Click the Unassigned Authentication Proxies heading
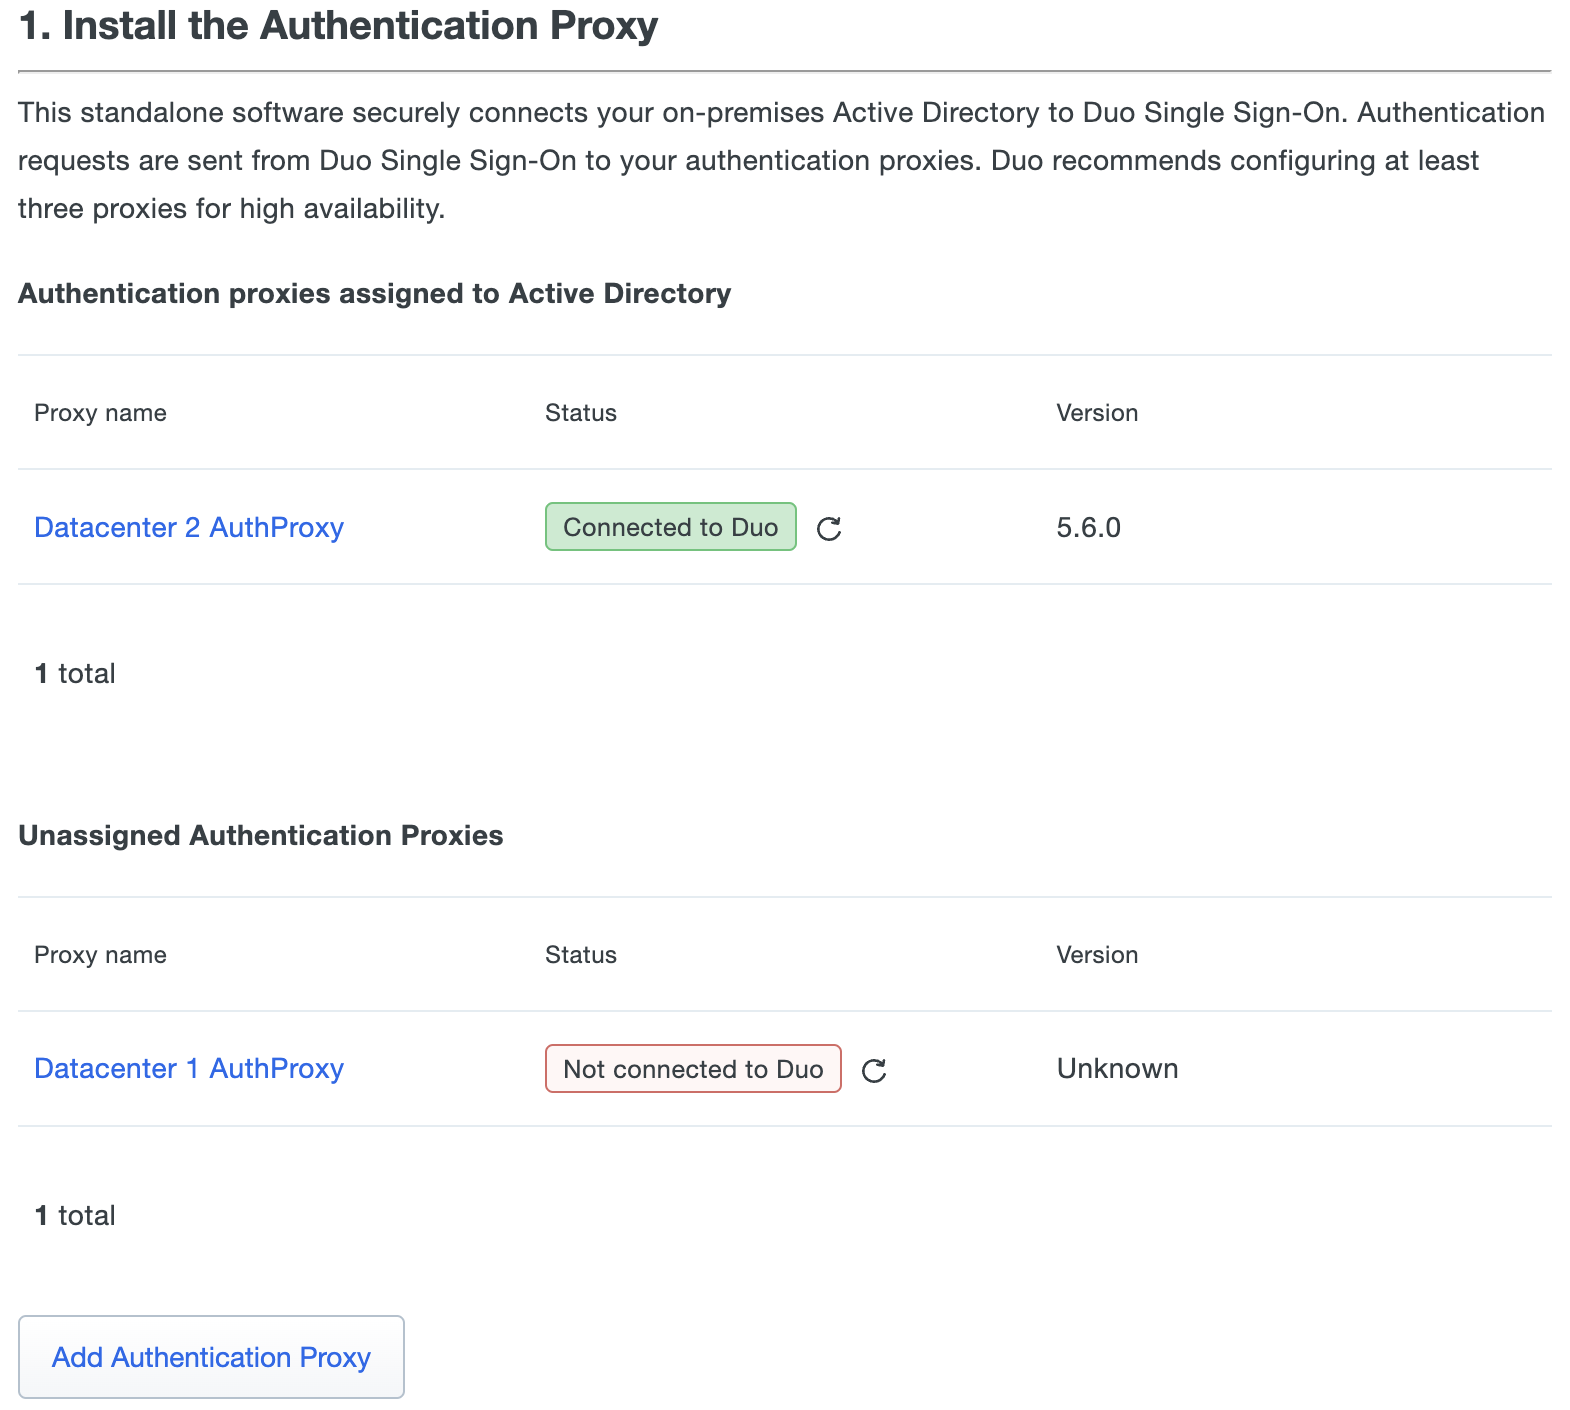The image size is (1570, 1410). 261,835
